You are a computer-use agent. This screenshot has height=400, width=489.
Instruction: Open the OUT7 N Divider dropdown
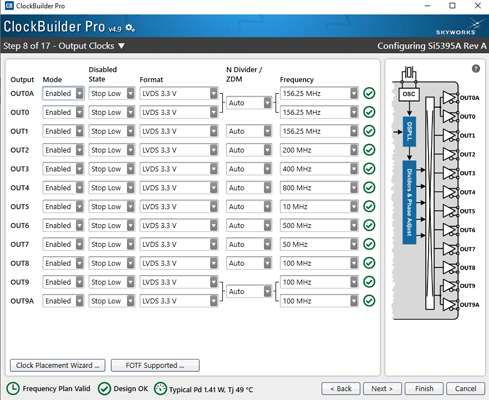249,244
